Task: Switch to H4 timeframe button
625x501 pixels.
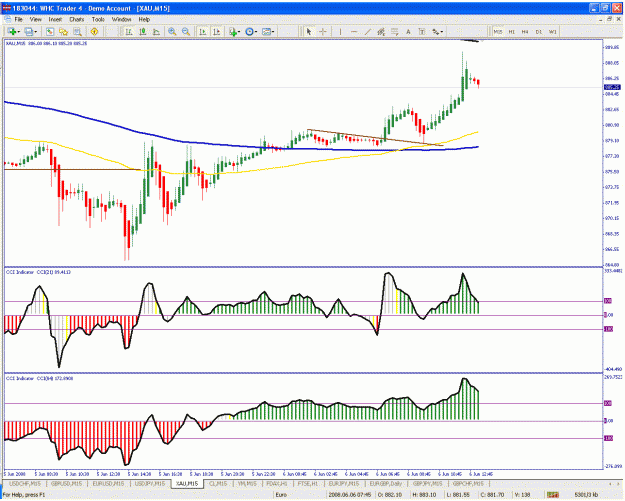Action: coord(525,31)
